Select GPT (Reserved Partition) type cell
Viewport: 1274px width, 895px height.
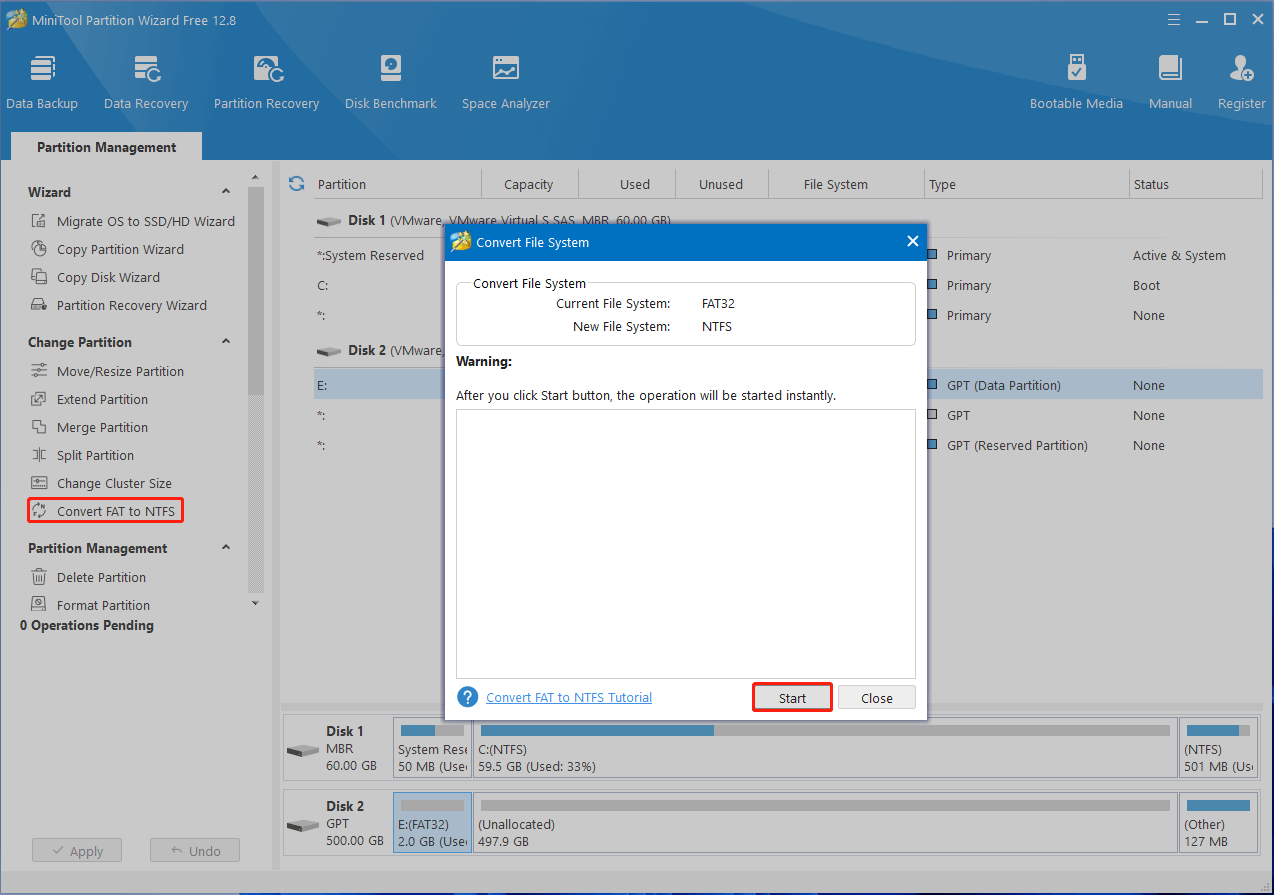[x=1017, y=445]
